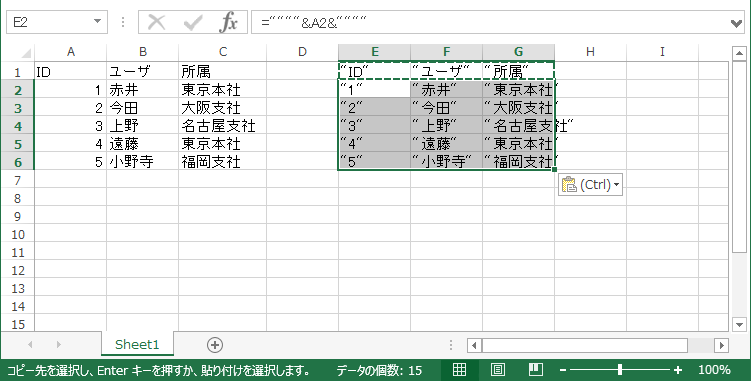
Task: Expand the Name Box dropdown arrow
Action: point(97,22)
